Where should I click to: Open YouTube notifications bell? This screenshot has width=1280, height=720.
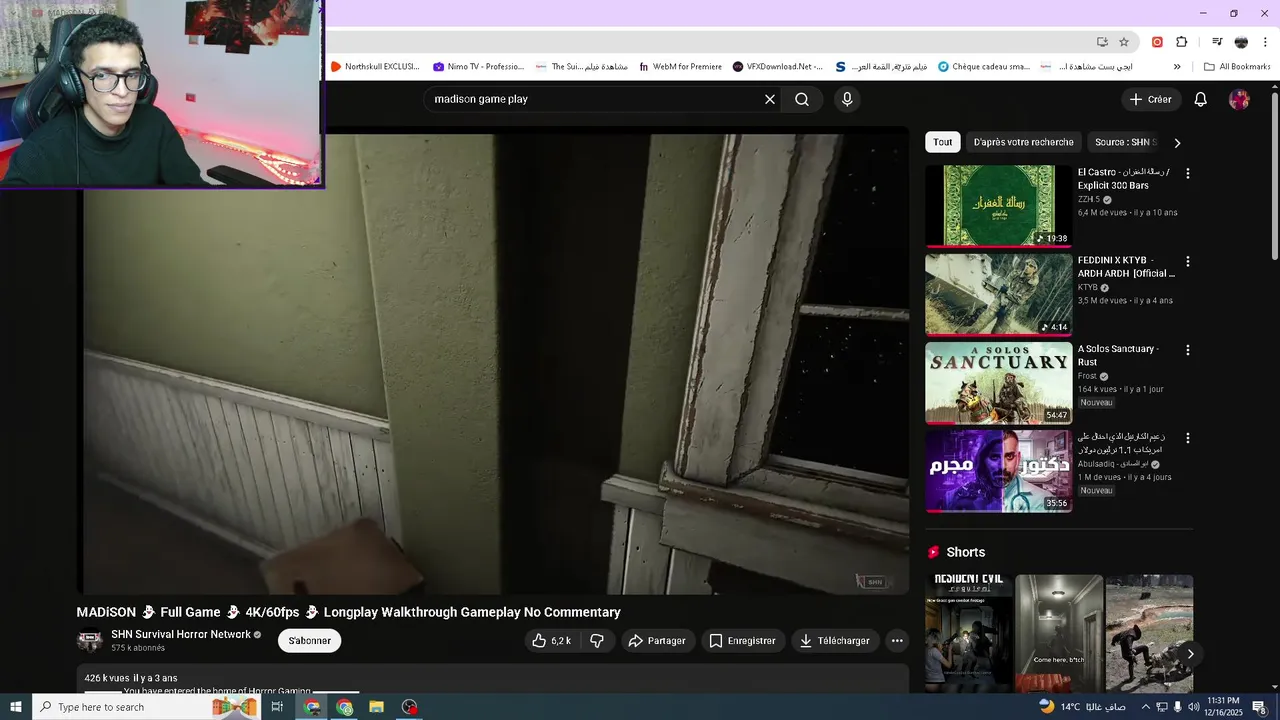pos(1201,99)
